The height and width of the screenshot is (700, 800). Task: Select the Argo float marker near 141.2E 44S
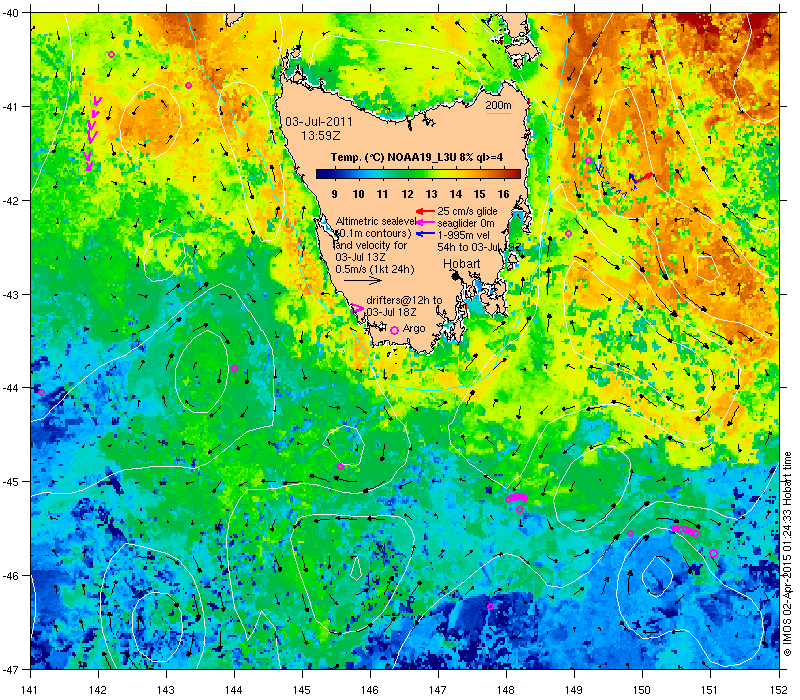[42, 392]
